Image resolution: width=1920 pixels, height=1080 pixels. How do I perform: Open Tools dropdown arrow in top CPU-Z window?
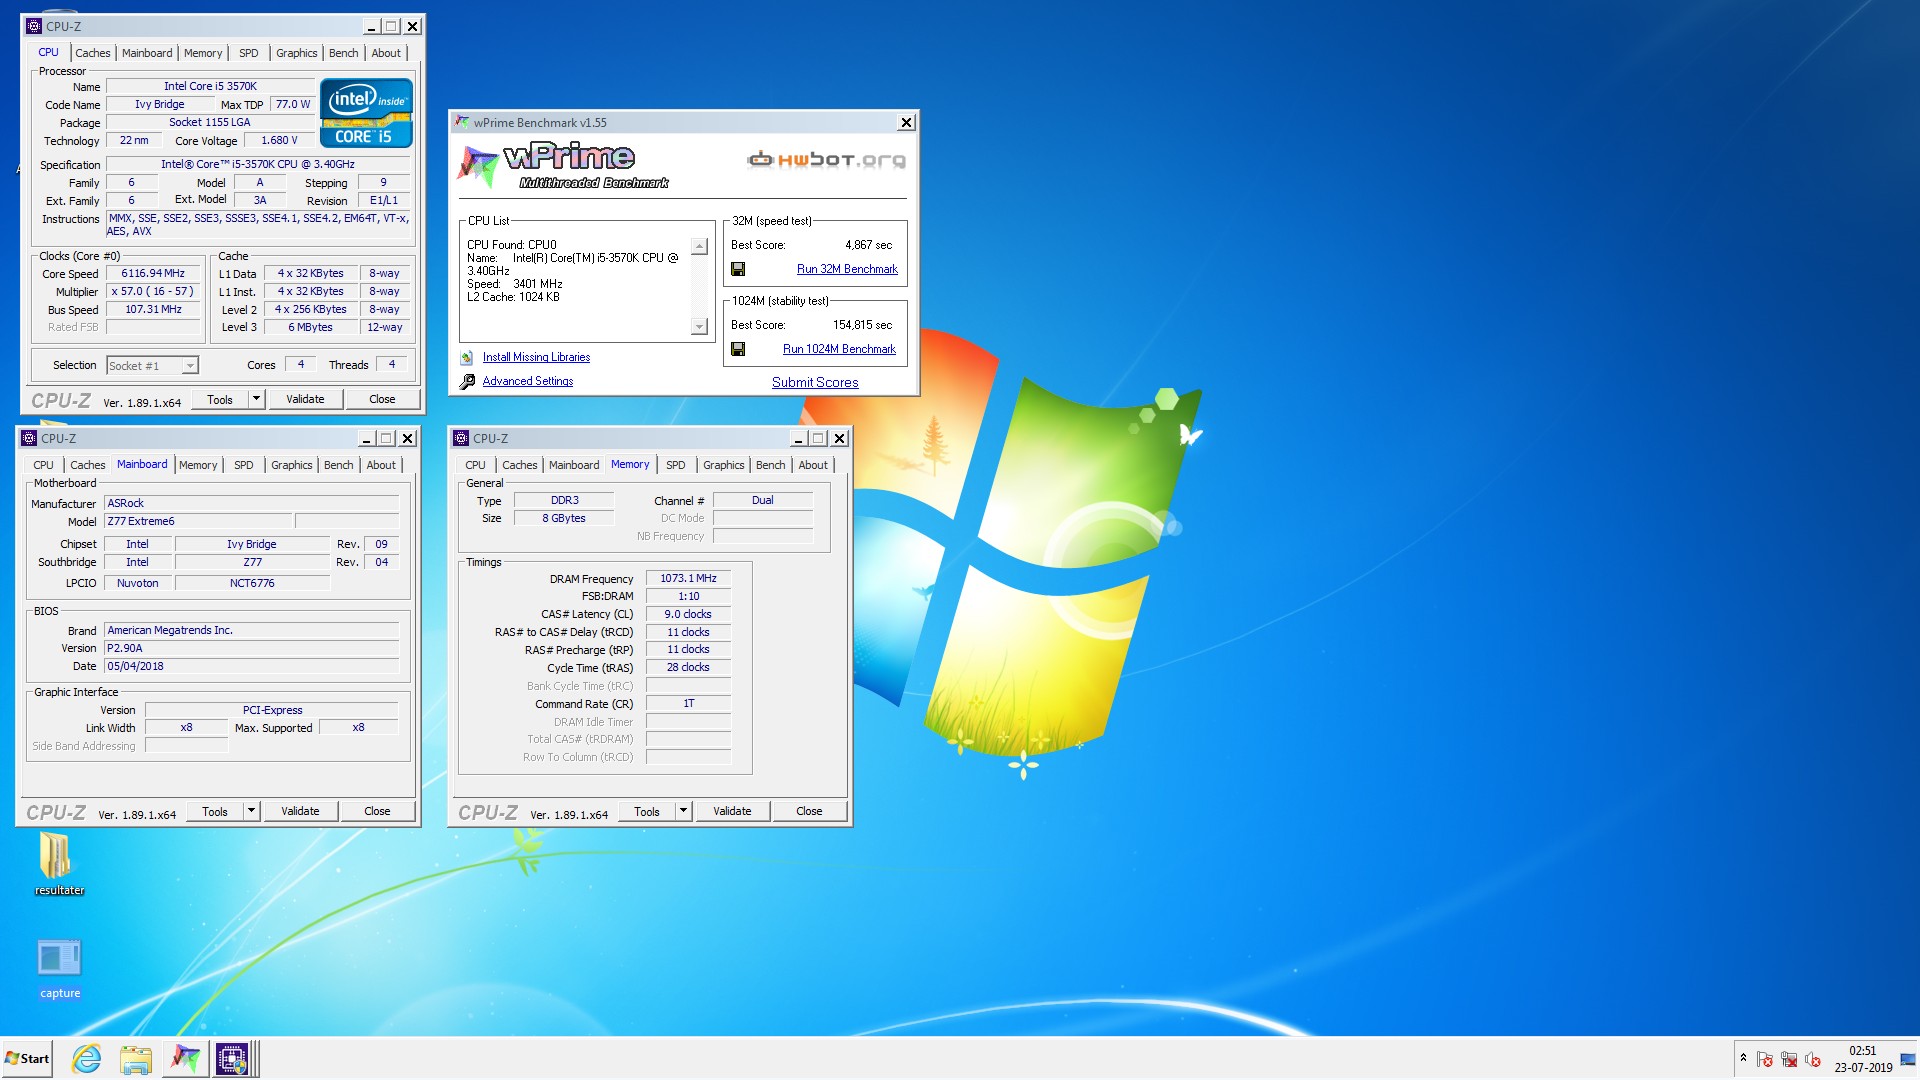[256, 399]
